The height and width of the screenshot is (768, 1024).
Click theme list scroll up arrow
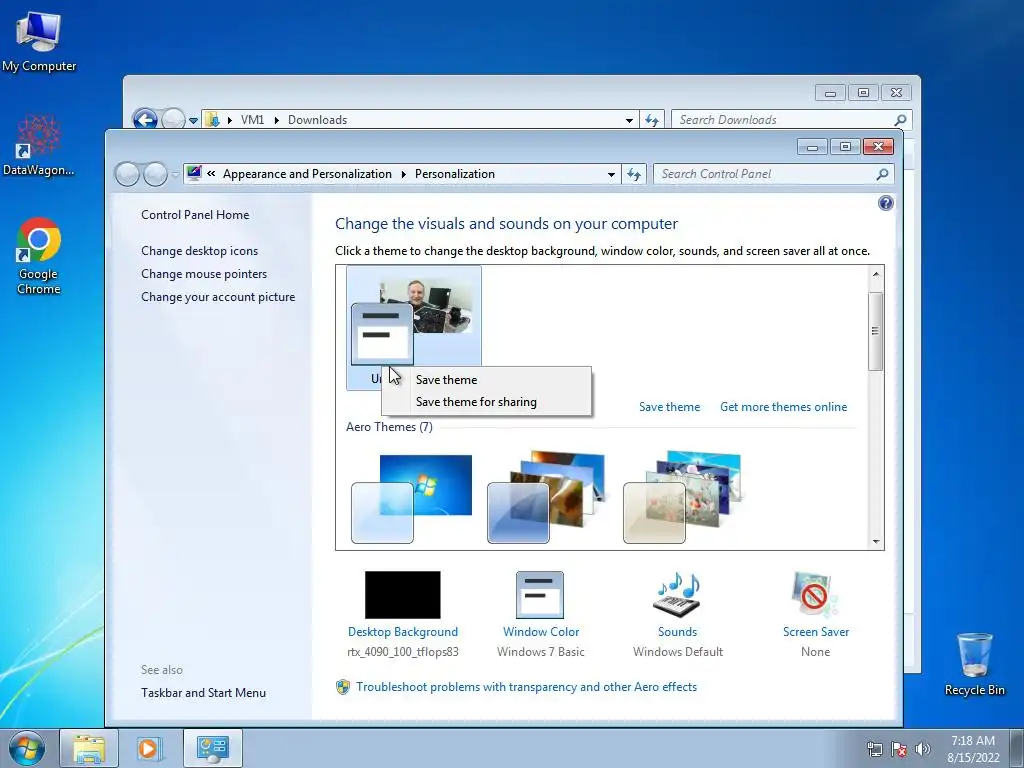876,274
